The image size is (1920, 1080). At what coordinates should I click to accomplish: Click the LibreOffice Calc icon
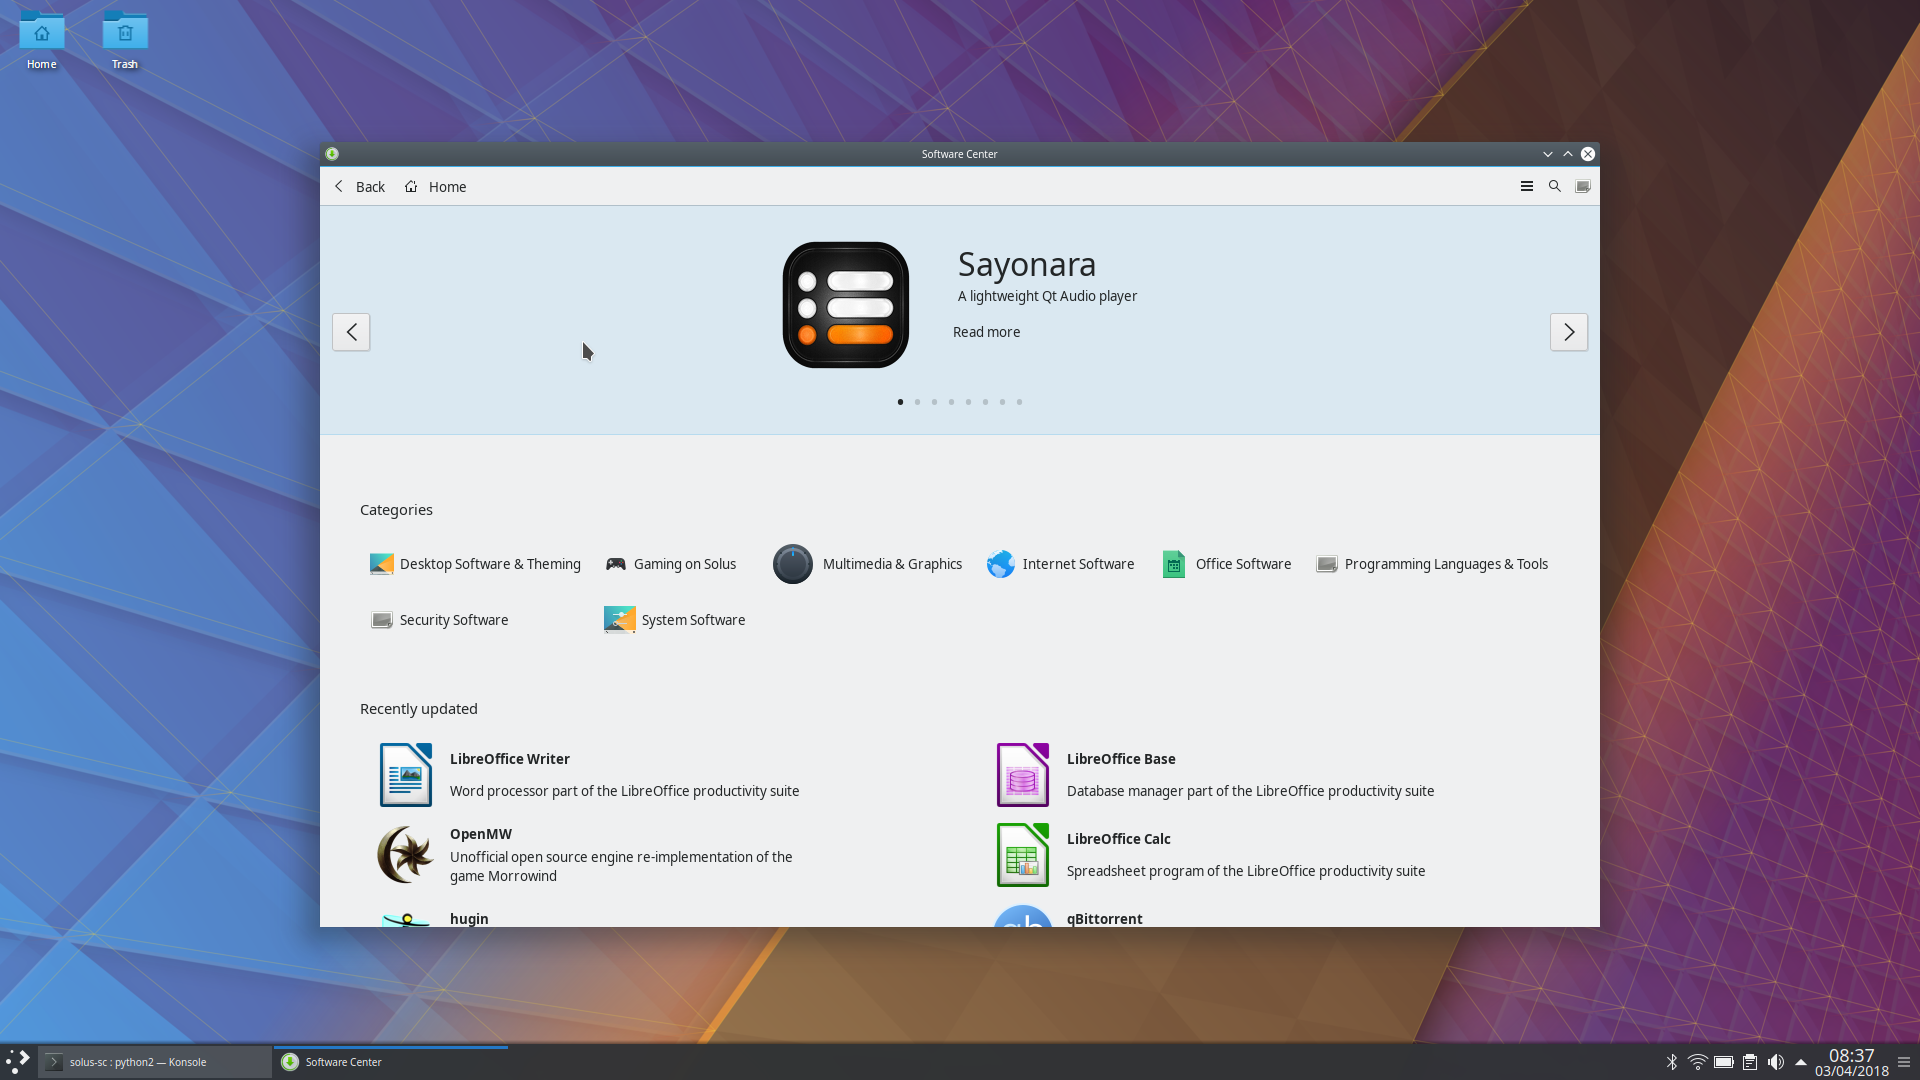1023,855
